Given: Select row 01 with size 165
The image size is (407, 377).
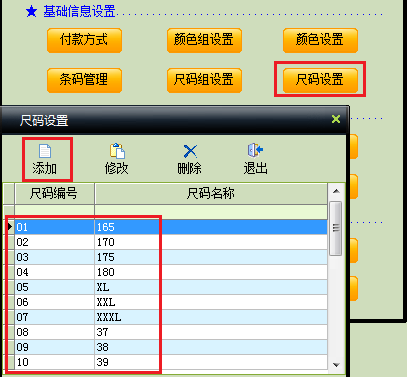Looking at the screenshot, I should coord(171,227).
